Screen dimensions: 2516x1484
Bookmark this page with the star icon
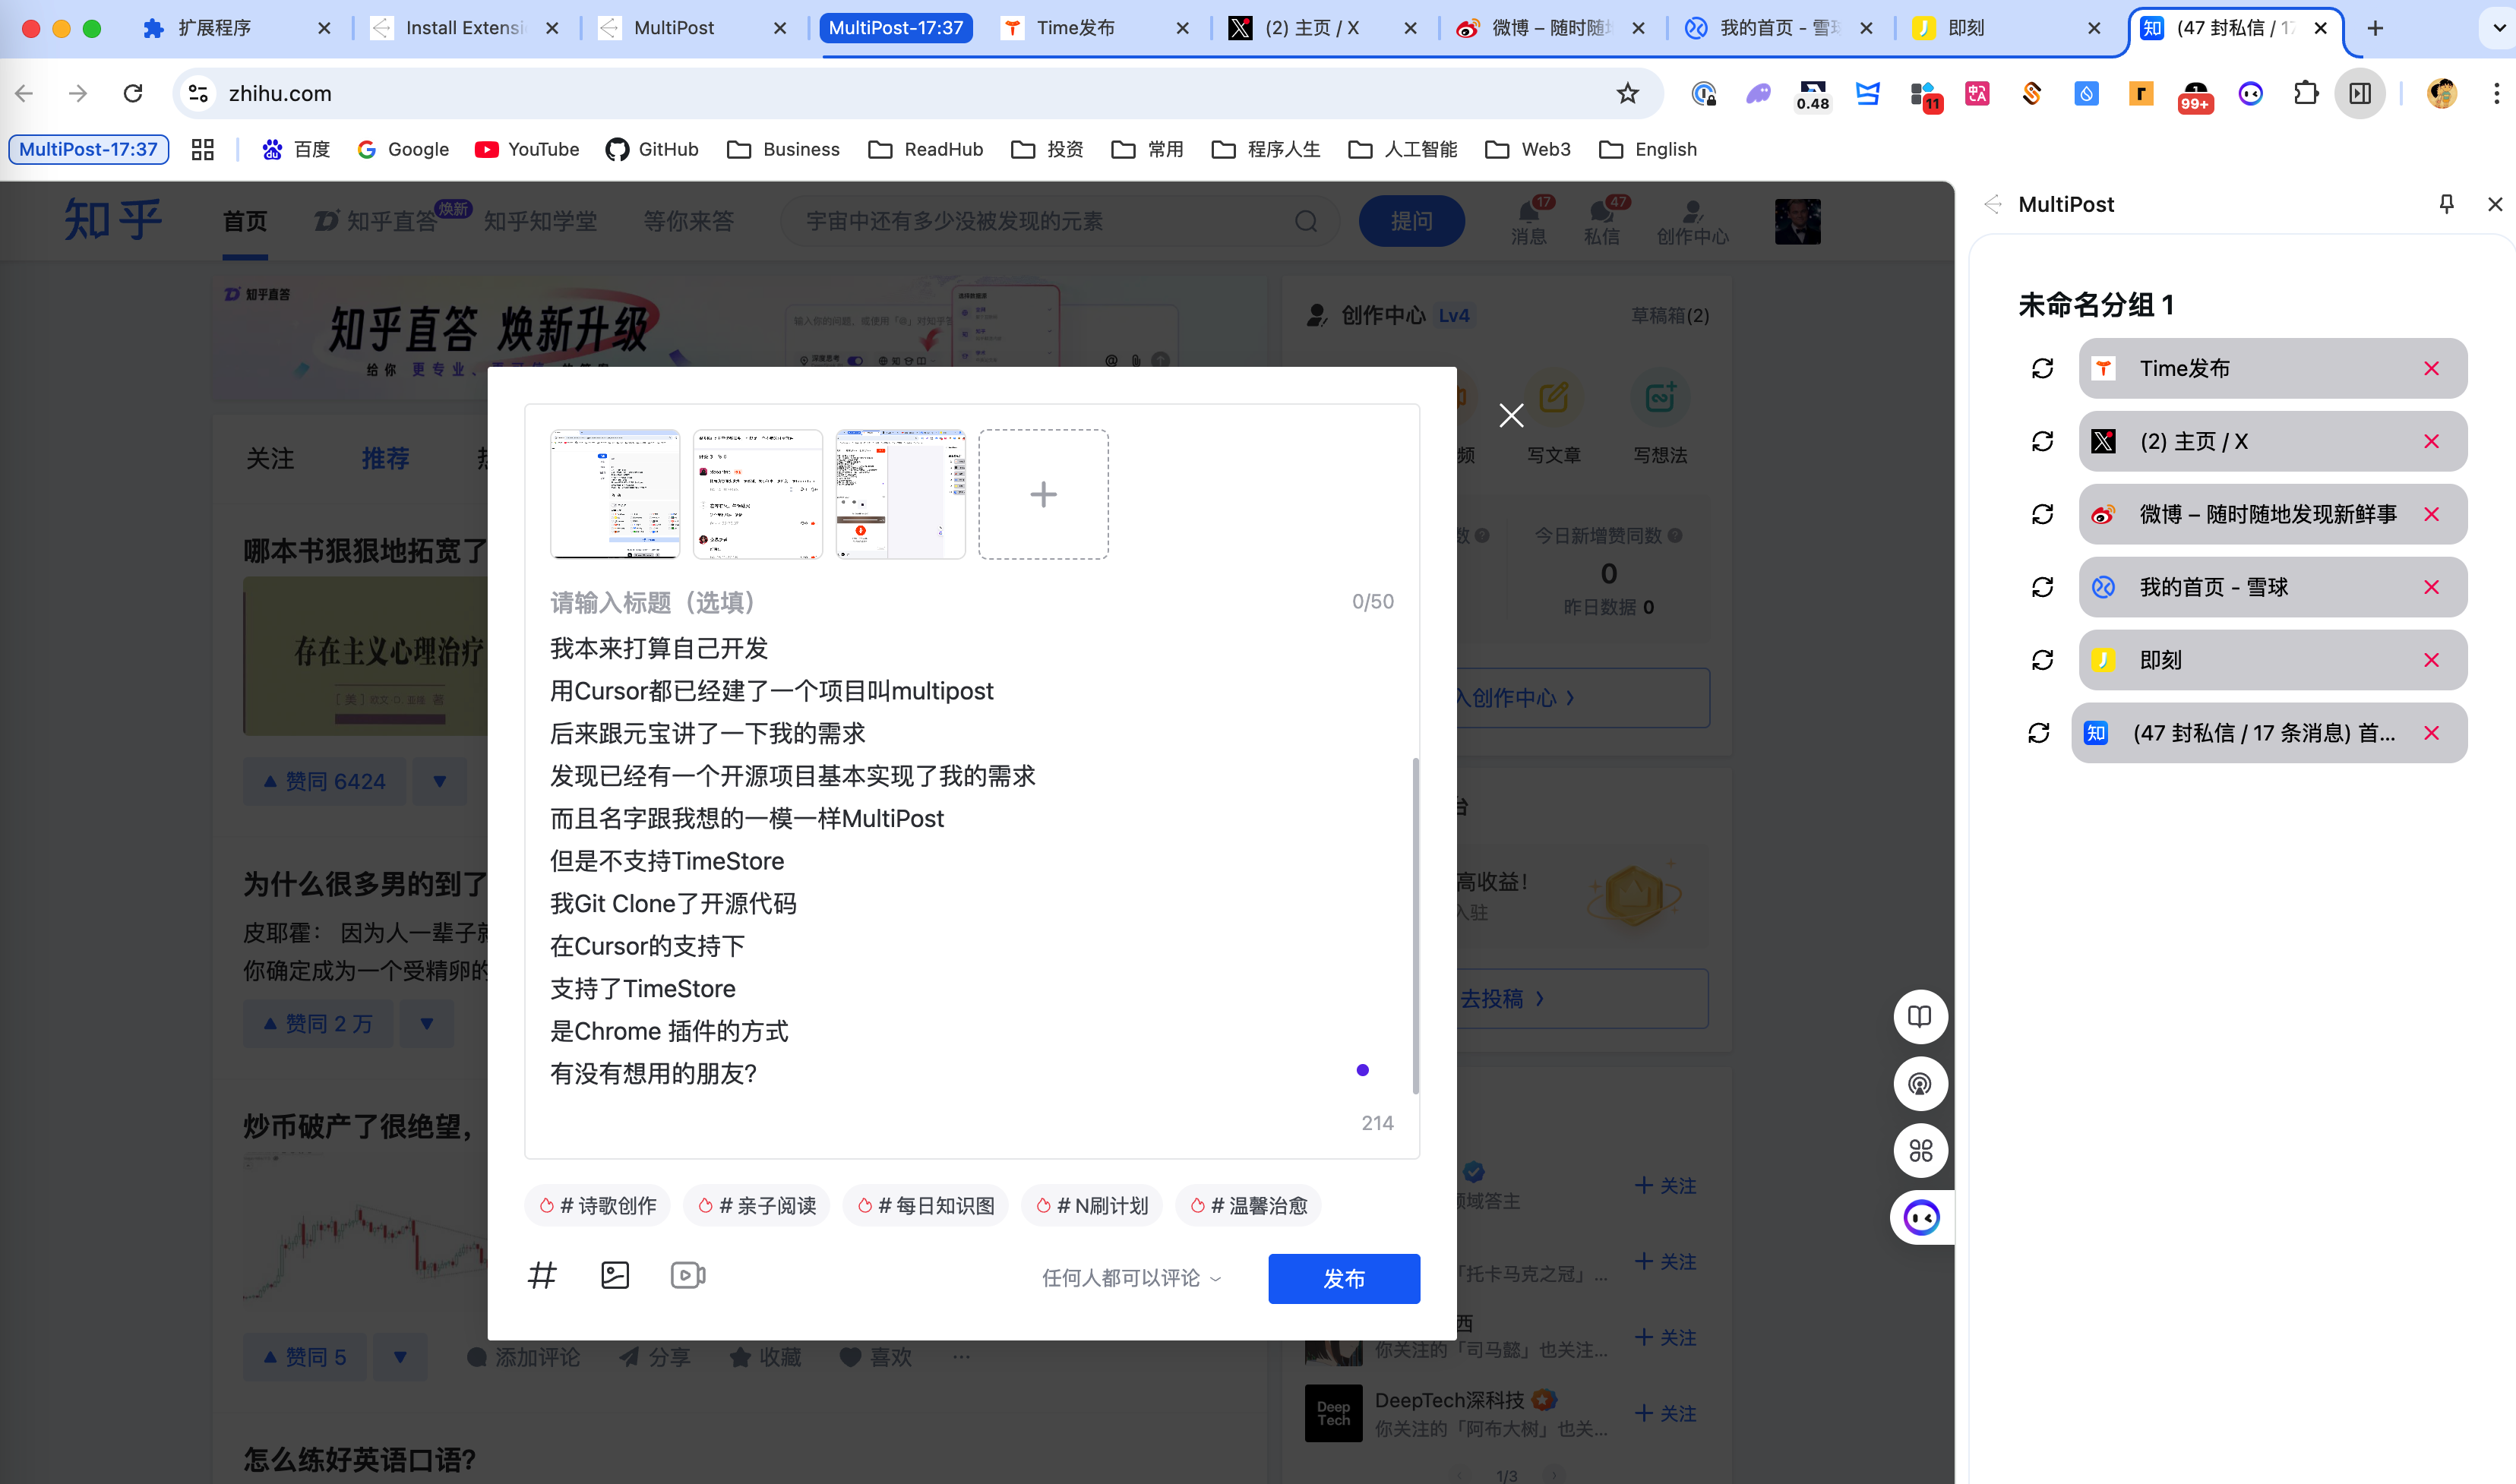(1628, 93)
